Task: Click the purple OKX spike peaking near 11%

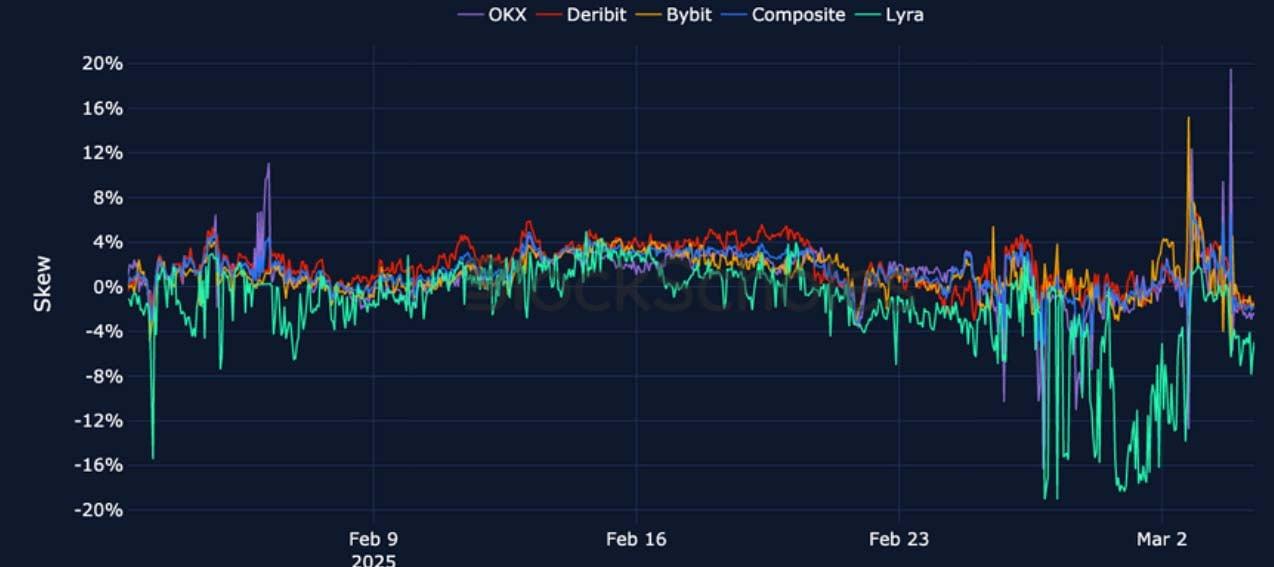Action: click(x=268, y=165)
